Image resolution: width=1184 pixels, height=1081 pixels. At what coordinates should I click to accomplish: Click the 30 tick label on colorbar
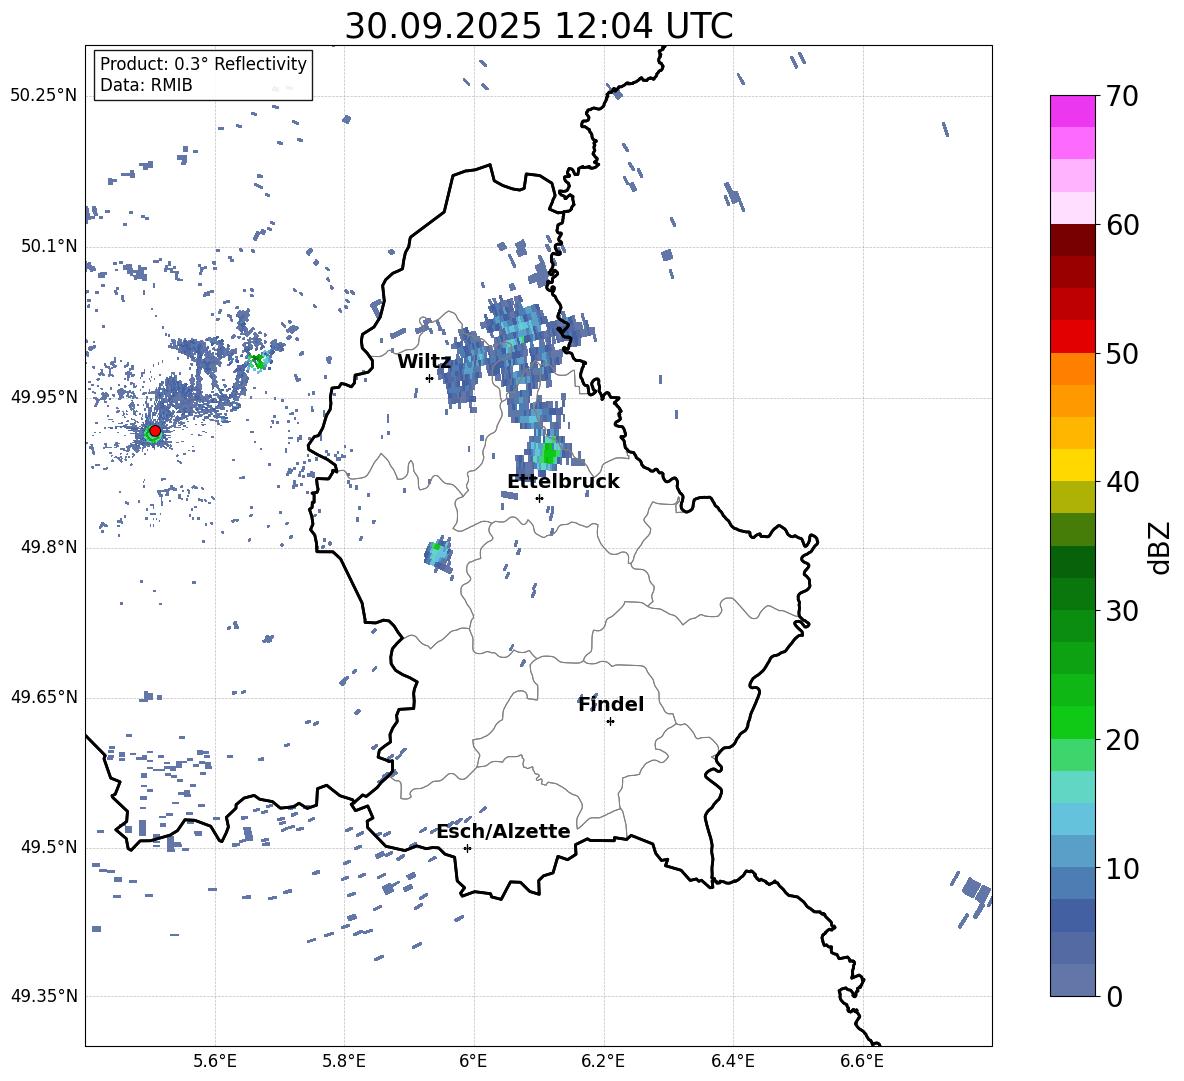tap(1122, 611)
